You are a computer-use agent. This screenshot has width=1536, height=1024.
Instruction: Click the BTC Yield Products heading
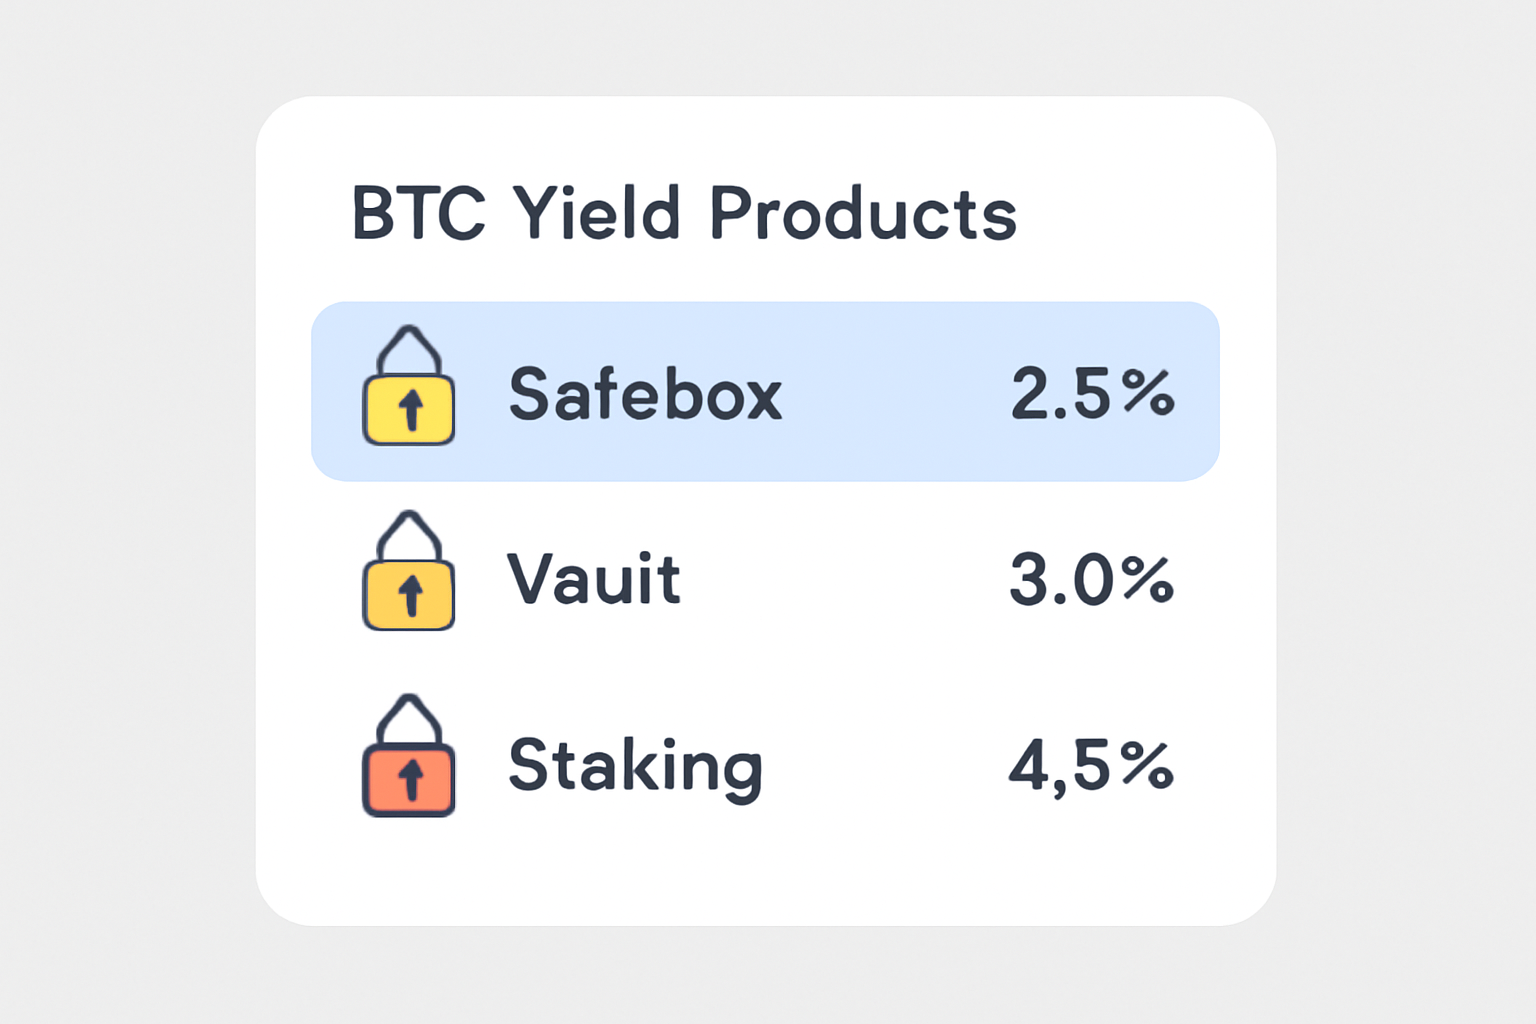point(683,212)
